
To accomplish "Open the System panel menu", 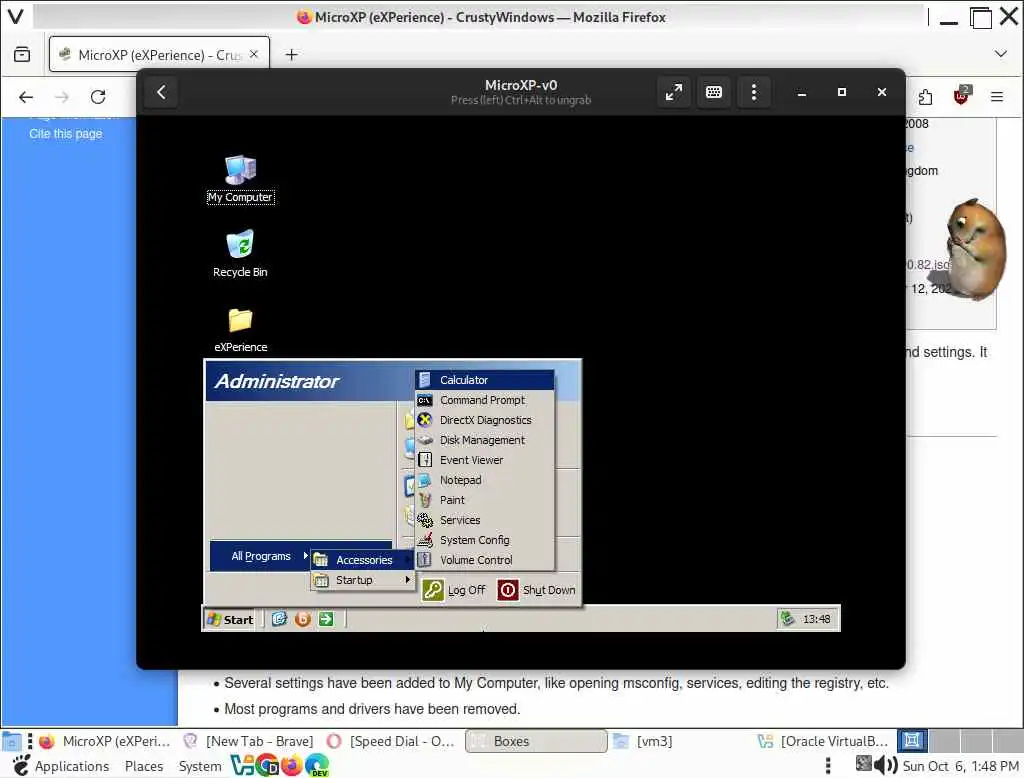I will (x=200, y=766).
